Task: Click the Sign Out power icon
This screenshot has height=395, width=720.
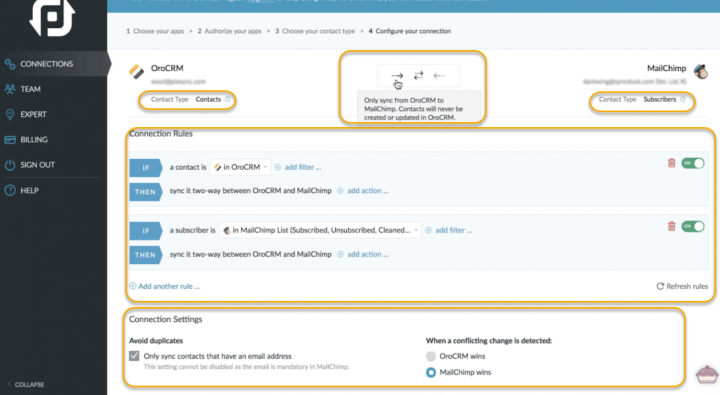Action: [10, 165]
